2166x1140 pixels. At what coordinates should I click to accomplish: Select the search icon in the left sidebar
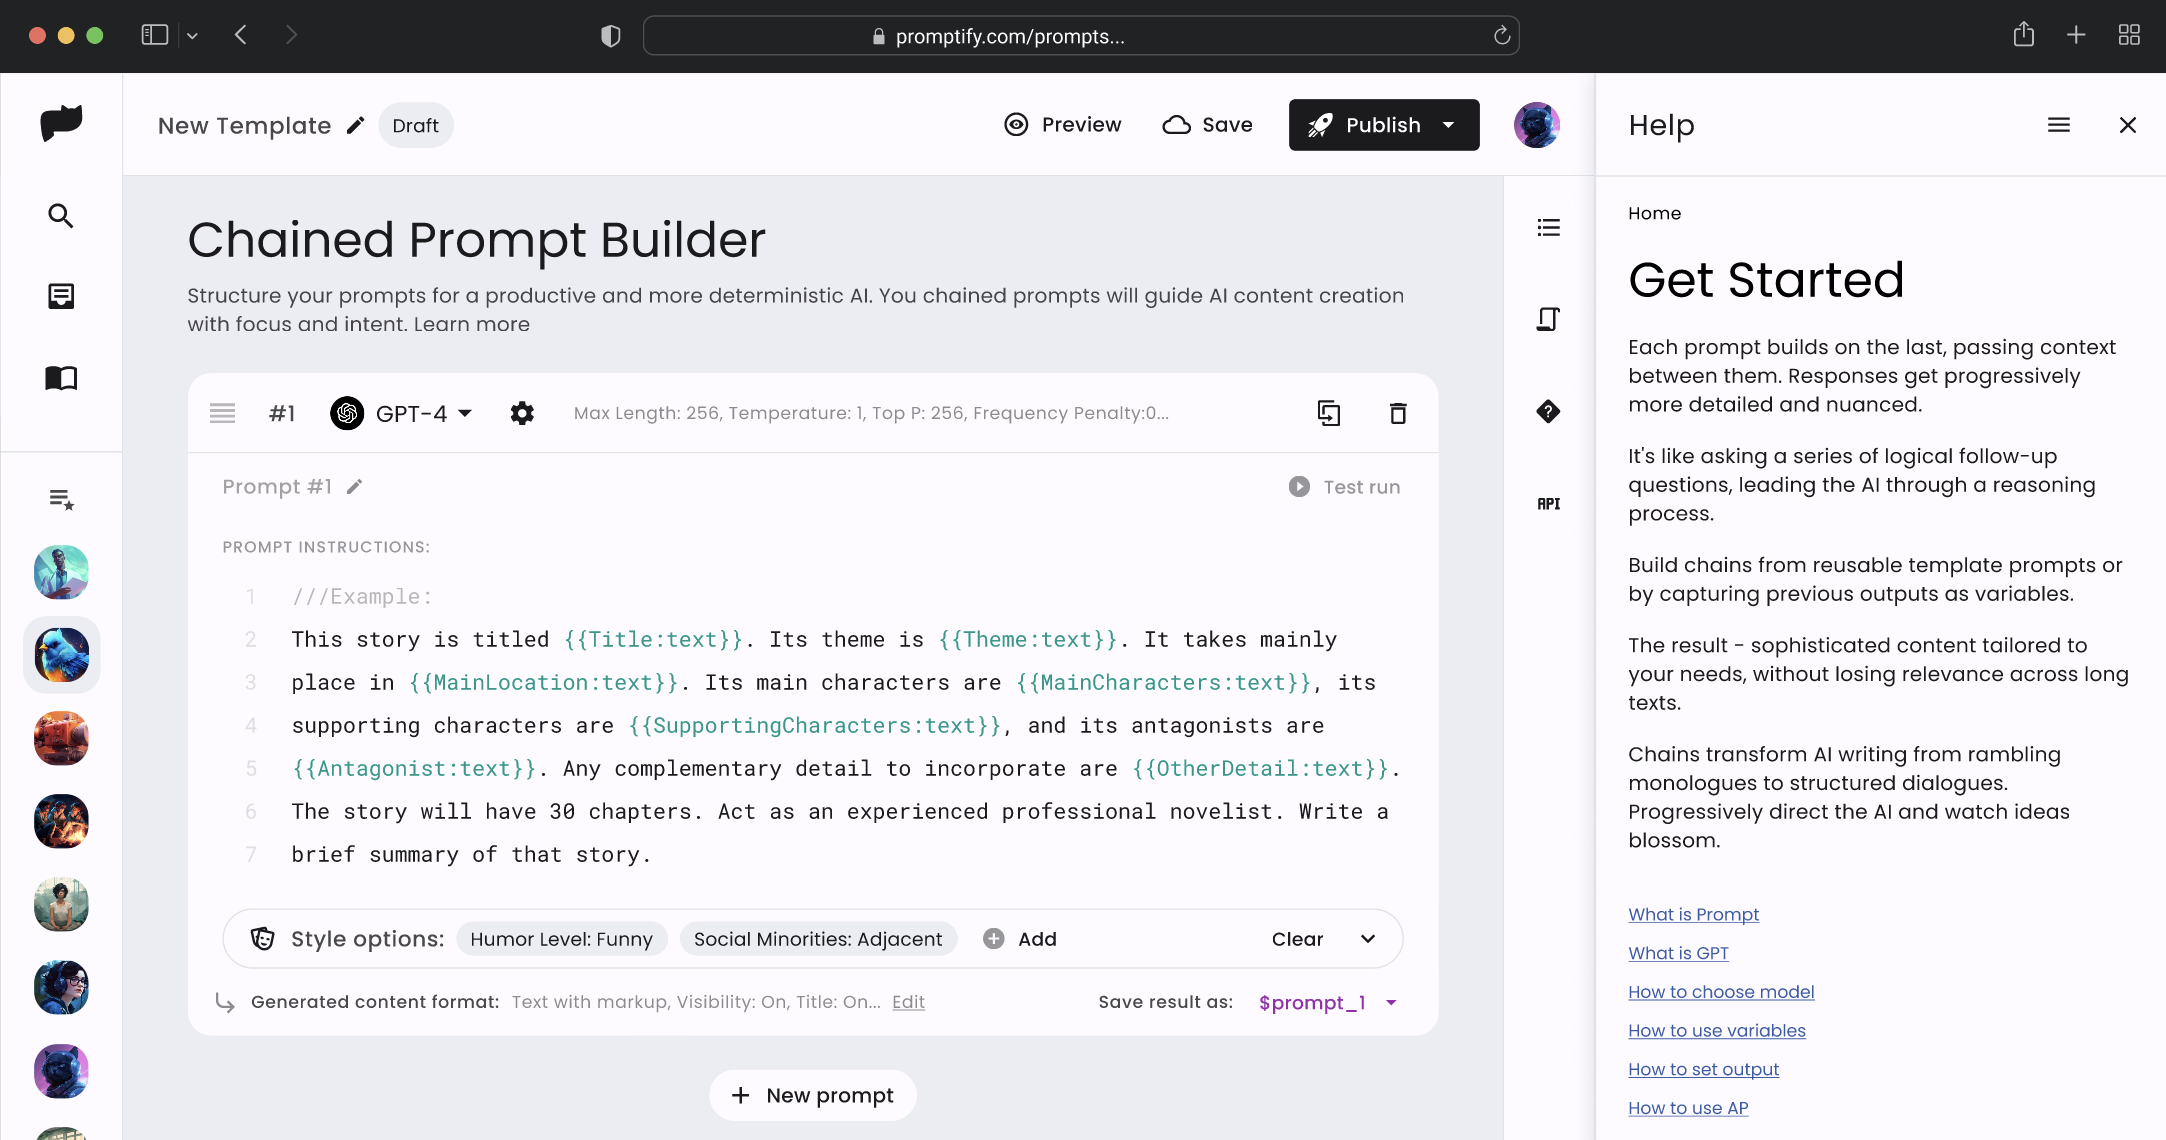click(x=61, y=216)
